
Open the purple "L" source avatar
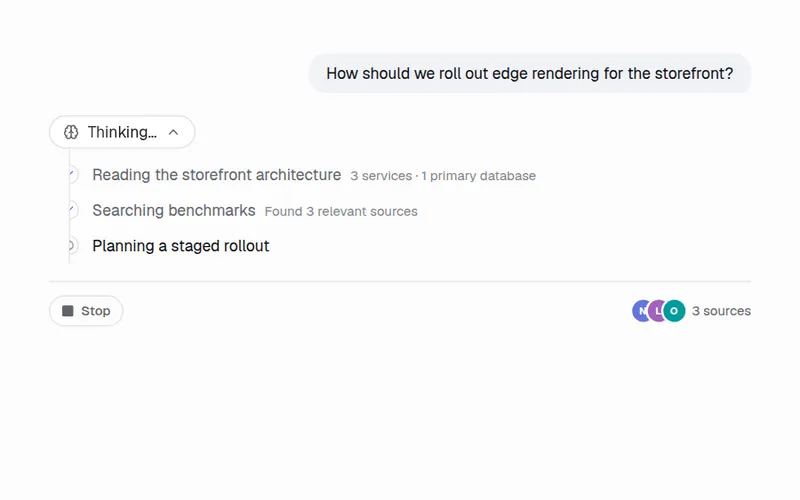[658, 311]
